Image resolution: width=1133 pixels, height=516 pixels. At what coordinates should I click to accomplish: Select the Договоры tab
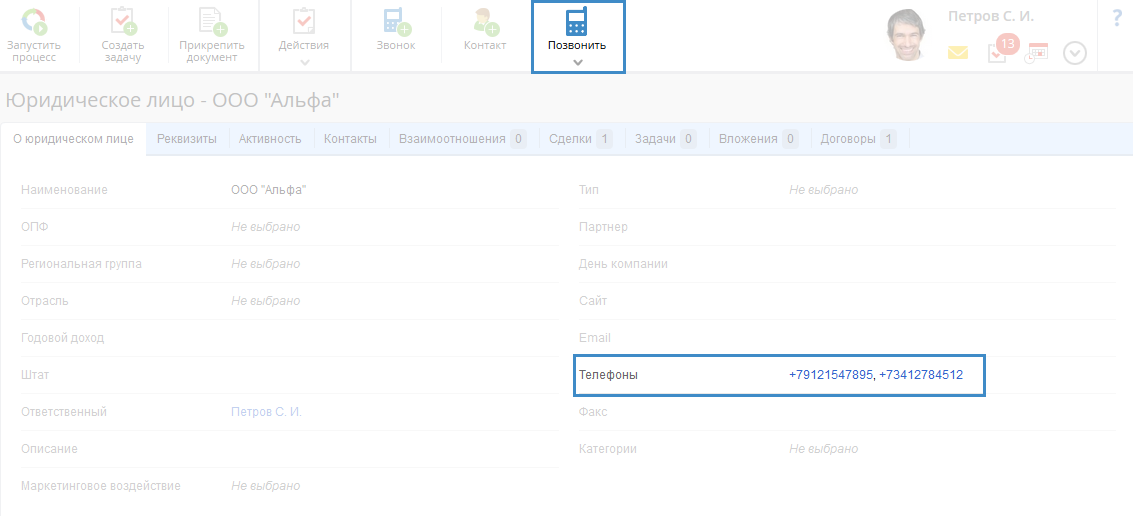point(857,139)
